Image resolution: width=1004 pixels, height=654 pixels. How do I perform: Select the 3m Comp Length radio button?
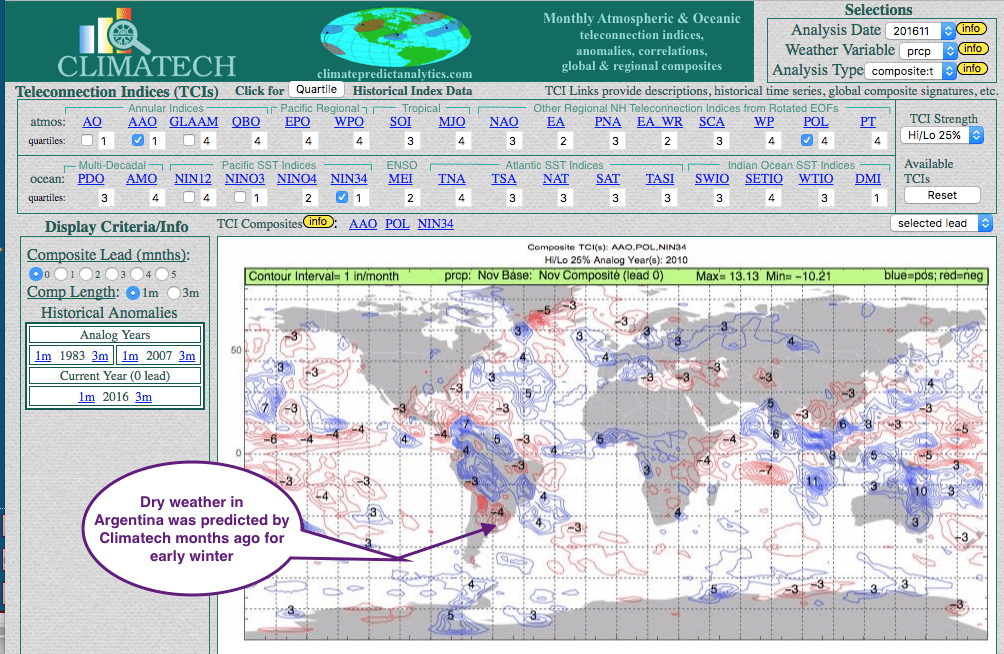[x=175, y=293]
